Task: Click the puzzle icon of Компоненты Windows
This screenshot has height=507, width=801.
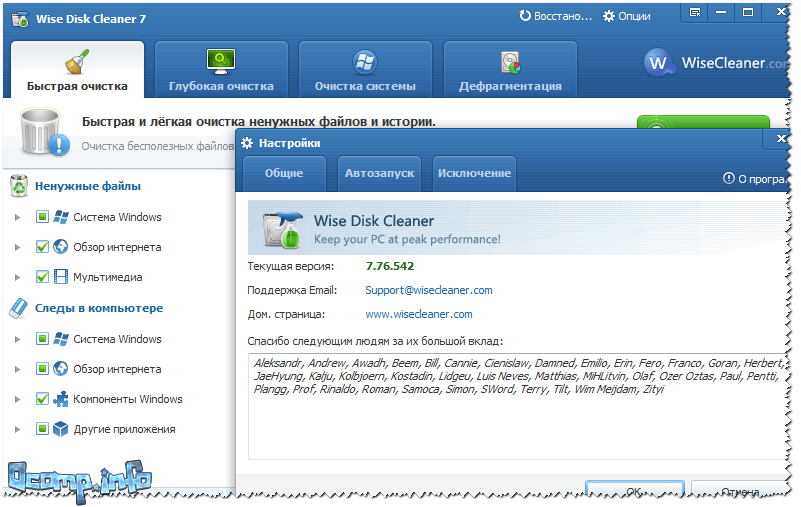Action: coord(60,399)
